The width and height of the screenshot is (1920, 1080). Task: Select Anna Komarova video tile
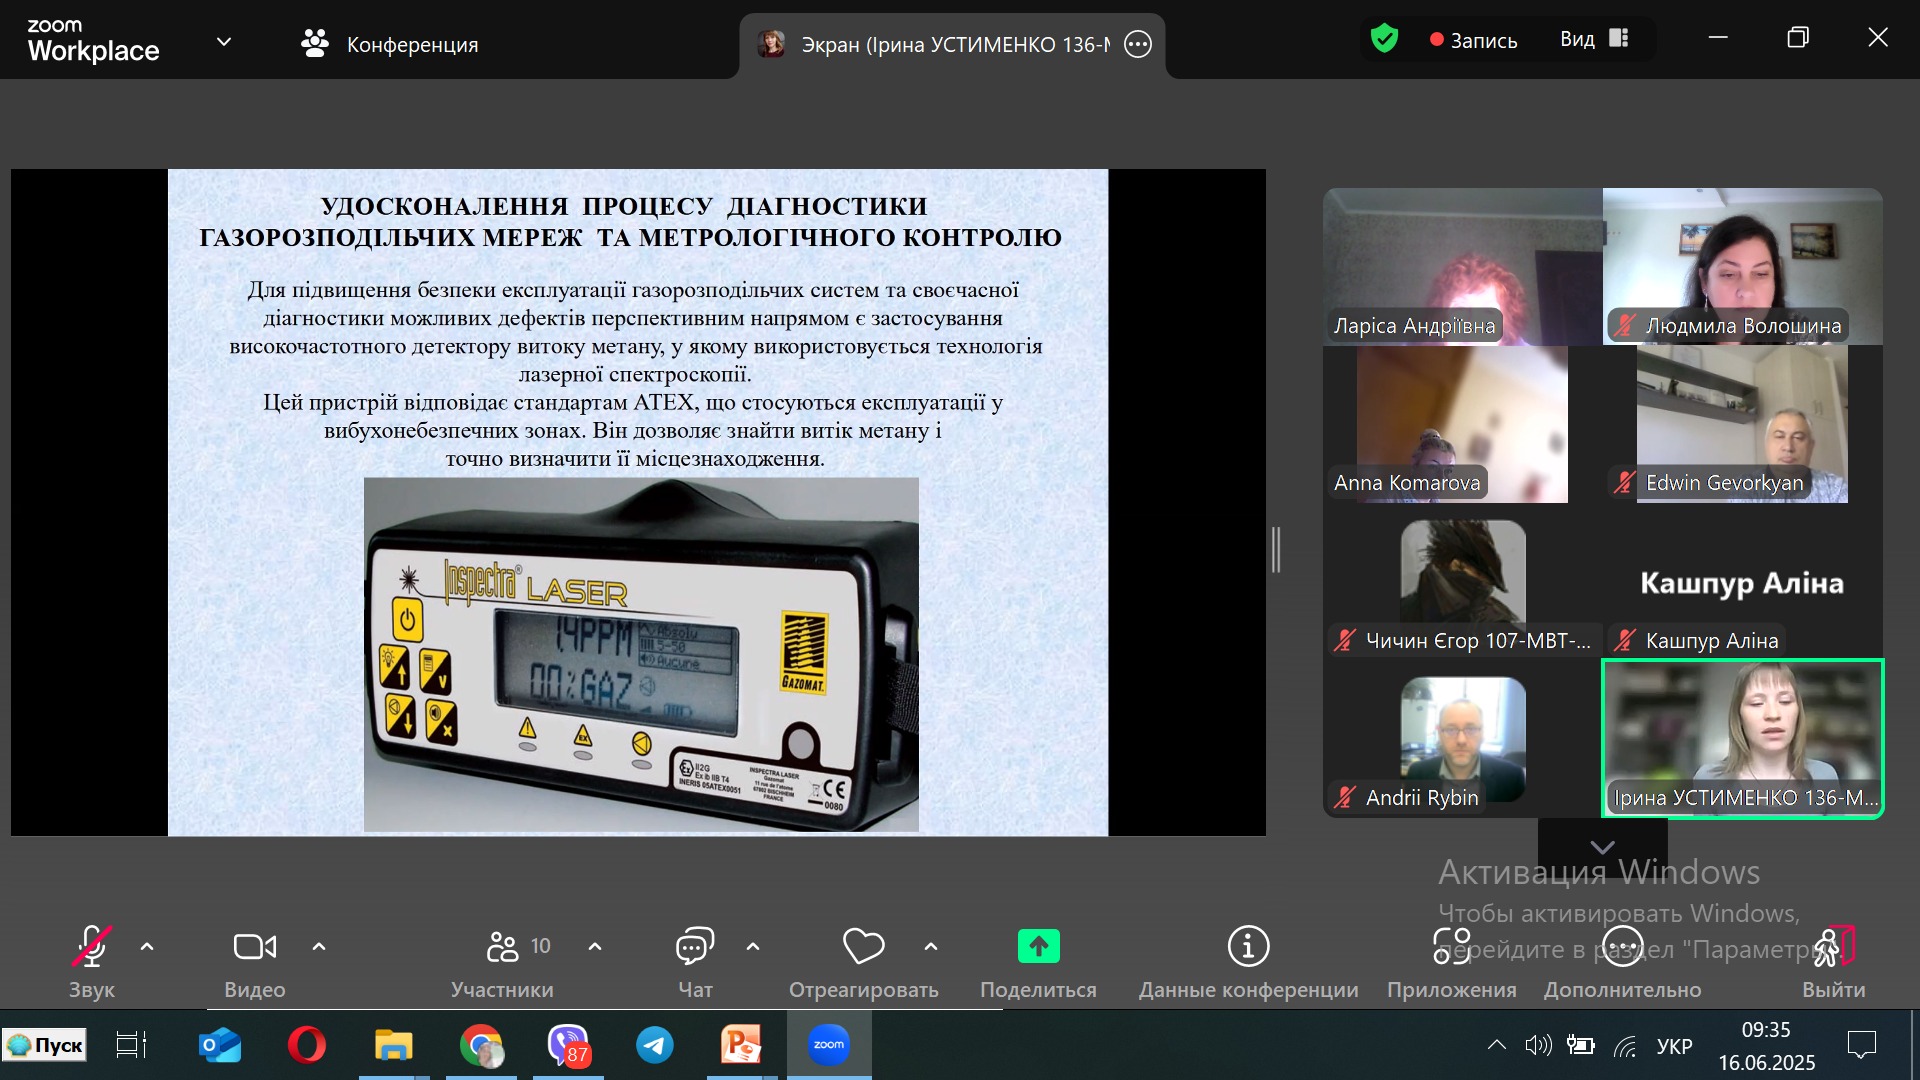1463,424
